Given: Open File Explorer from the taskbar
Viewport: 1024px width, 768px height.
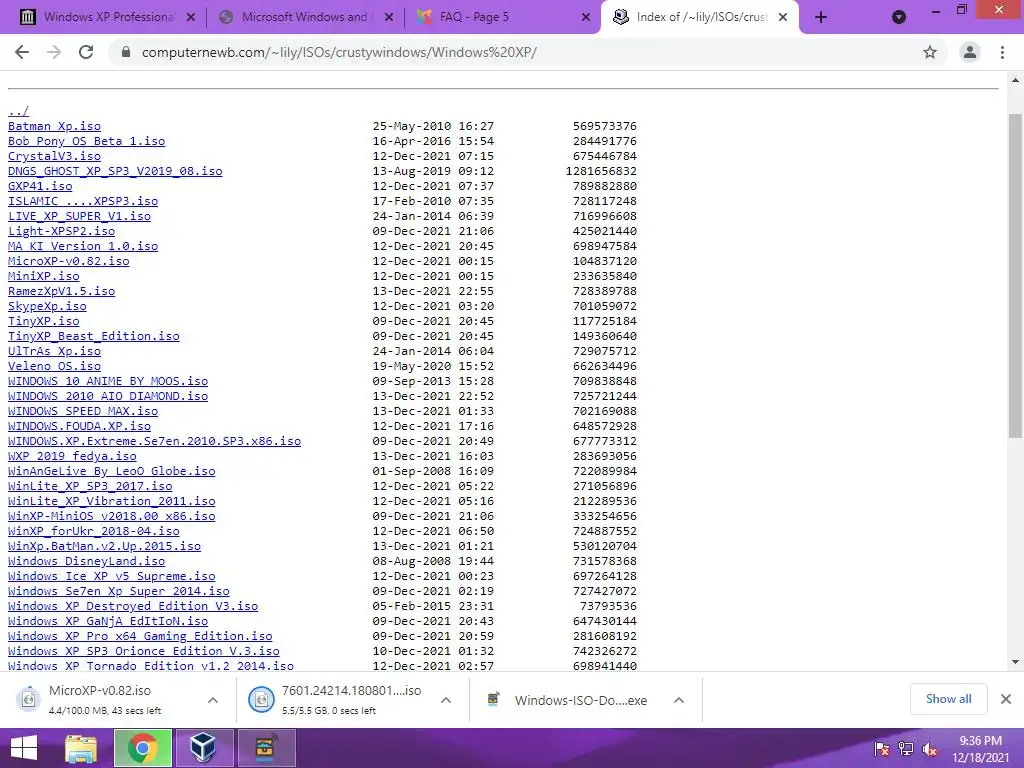Looking at the screenshot, I should (81, 748).
